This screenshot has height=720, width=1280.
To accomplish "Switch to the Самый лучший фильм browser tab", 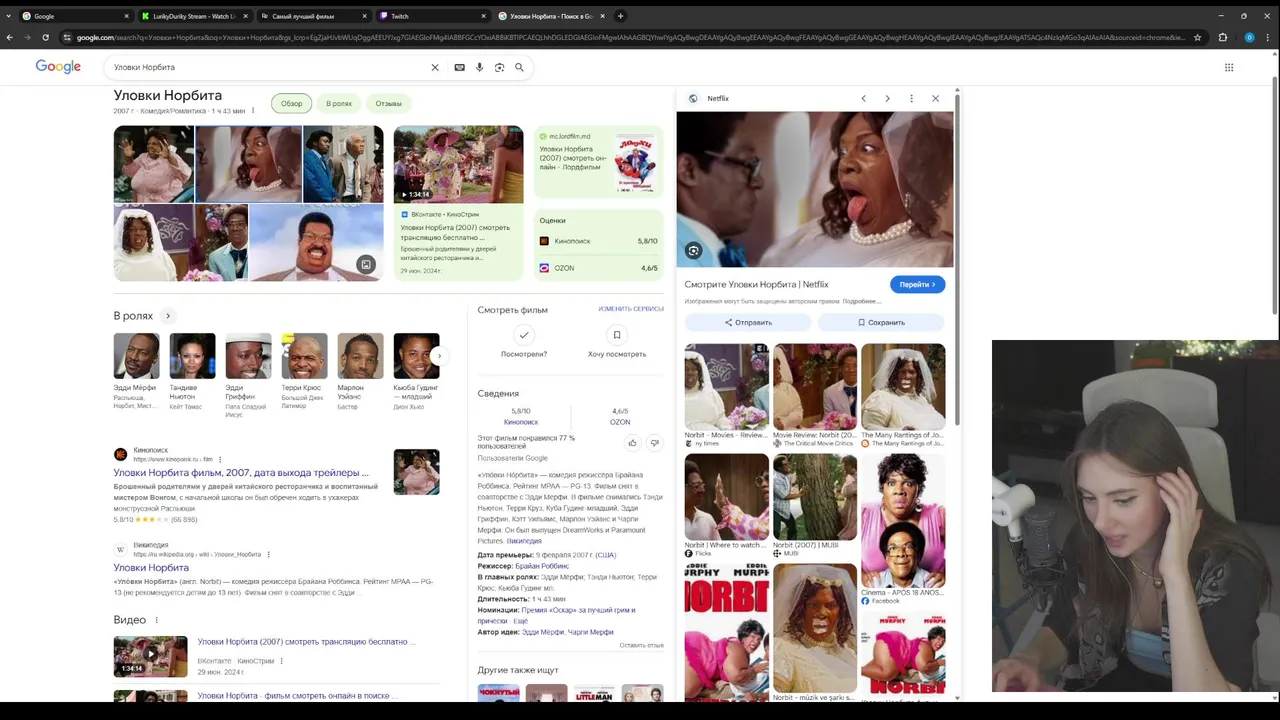I will (x=312, y=16).
